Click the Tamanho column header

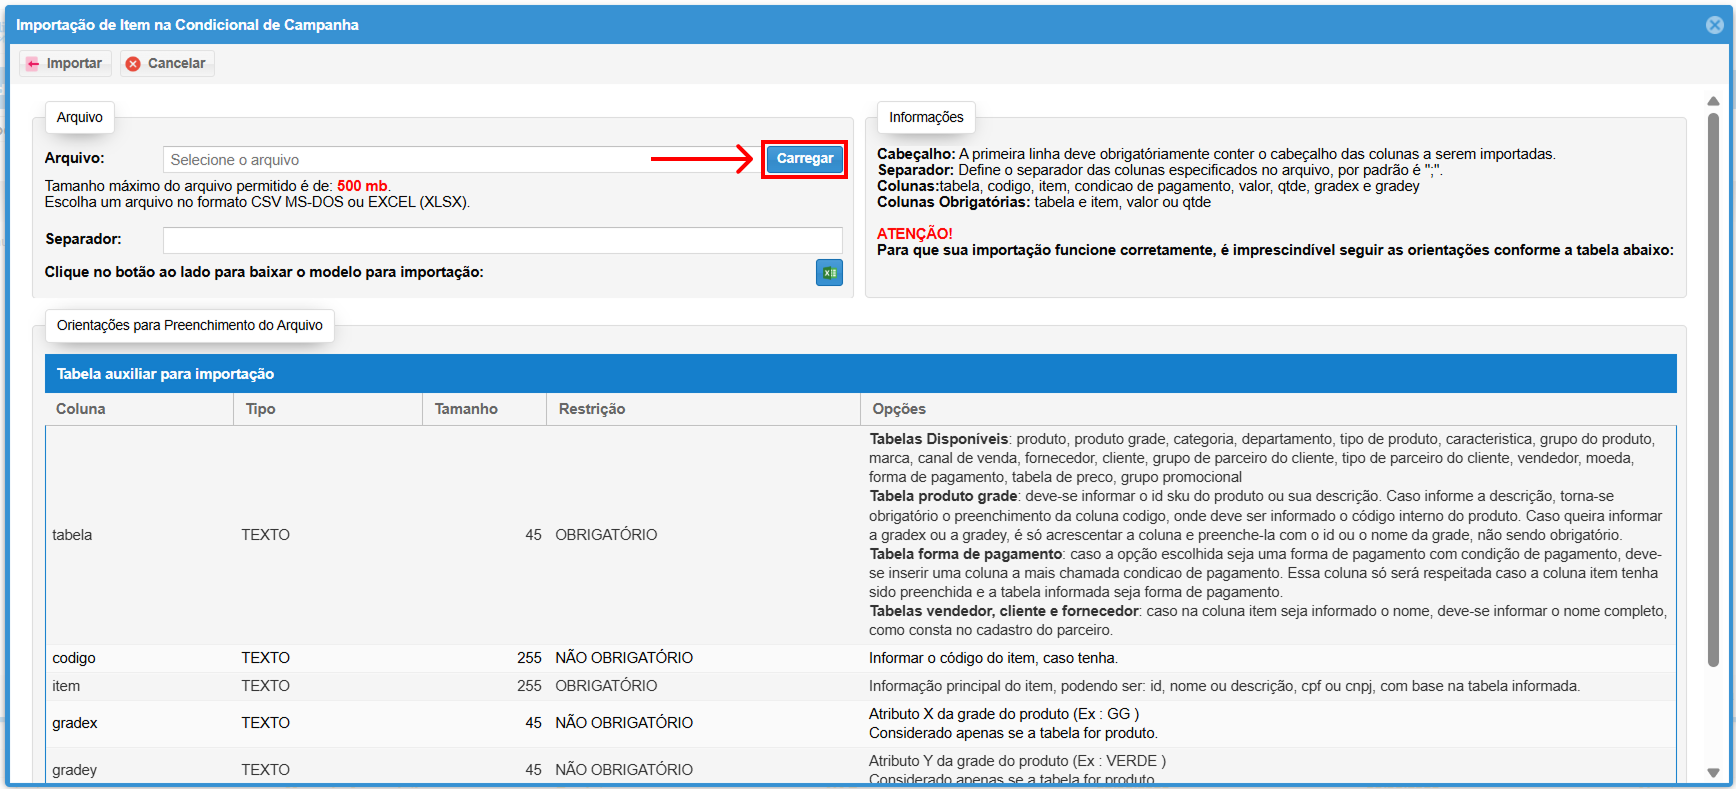click(466, 409)
